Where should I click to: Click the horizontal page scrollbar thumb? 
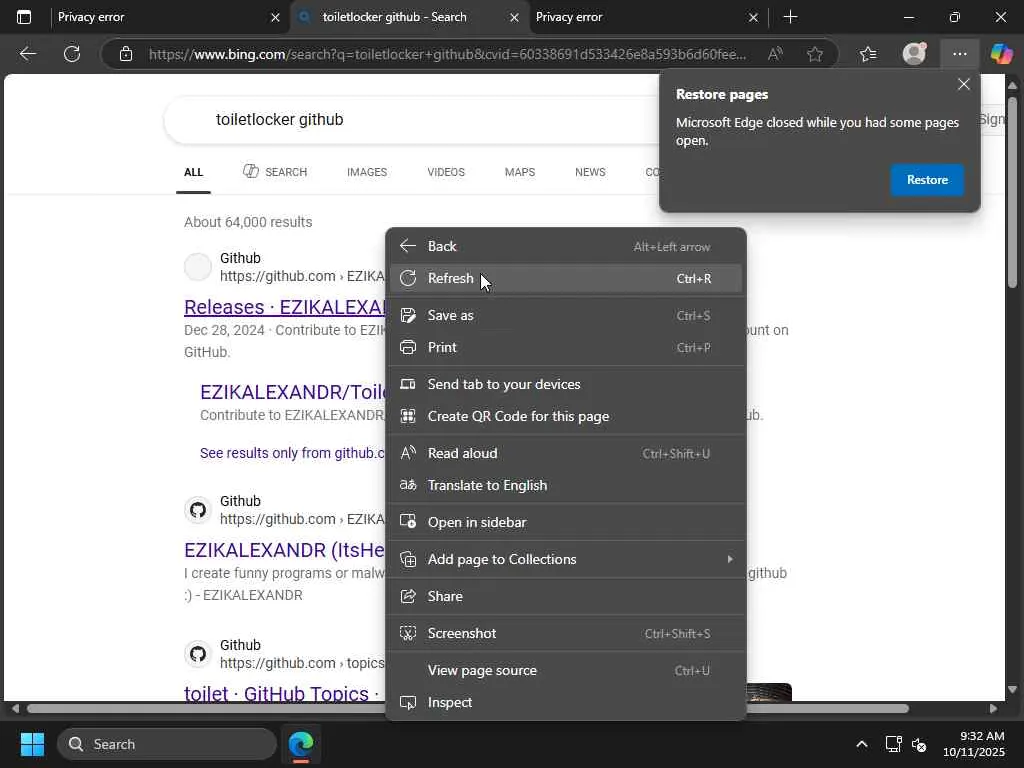pos(468,709)
